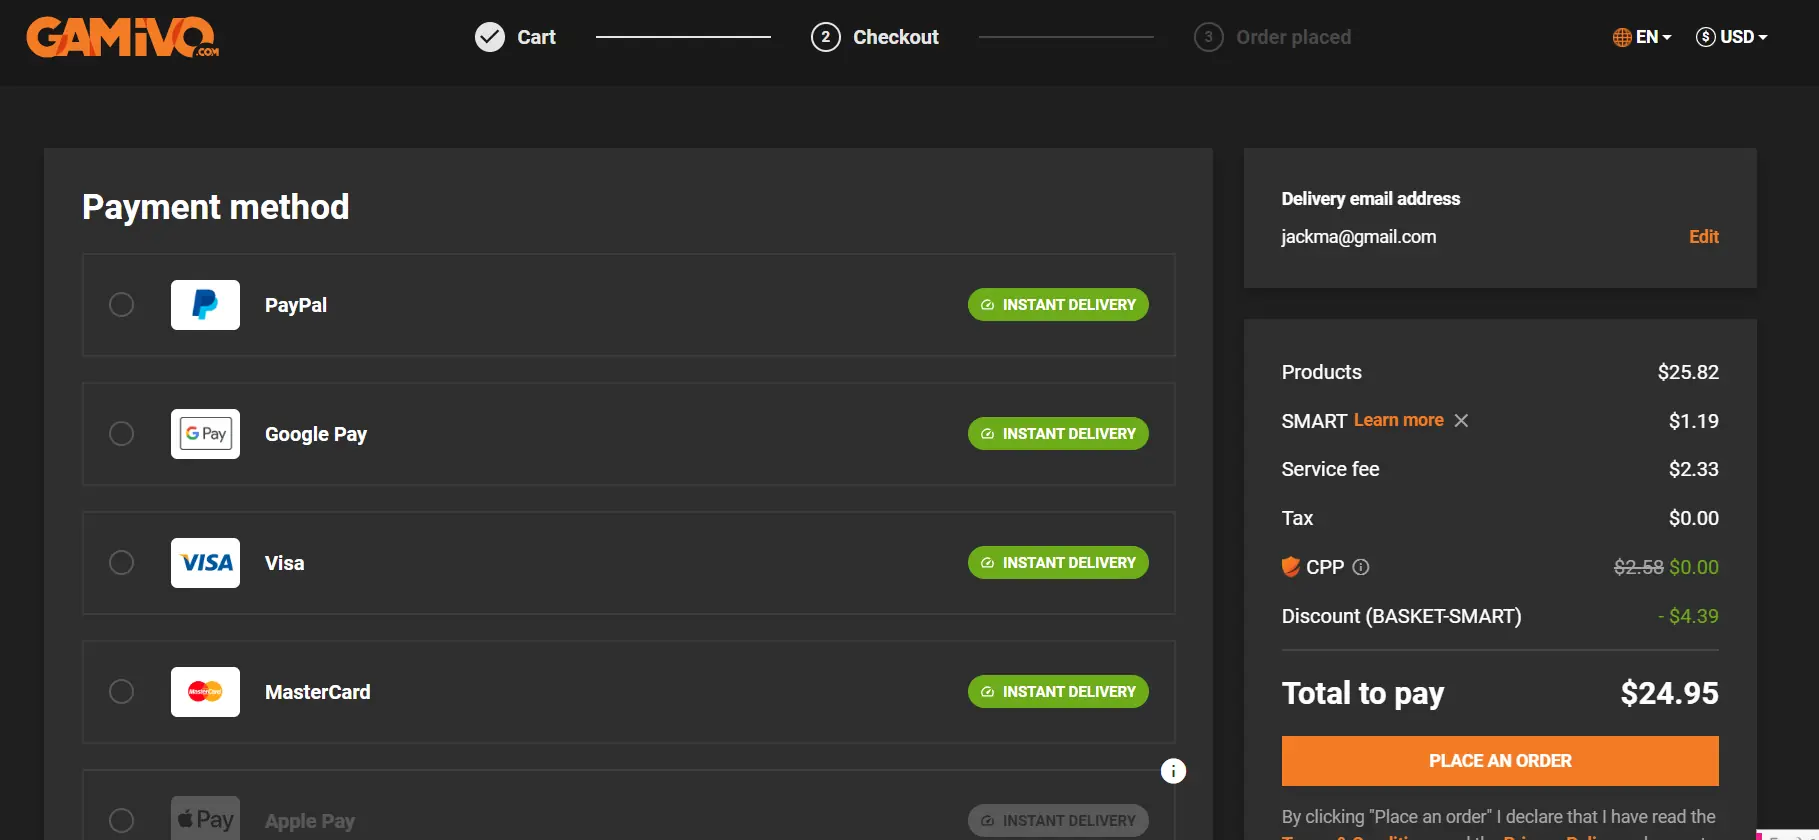Click the PayPal logo icon
Viewport: 1819px width, 840px height.
[205, 305]
